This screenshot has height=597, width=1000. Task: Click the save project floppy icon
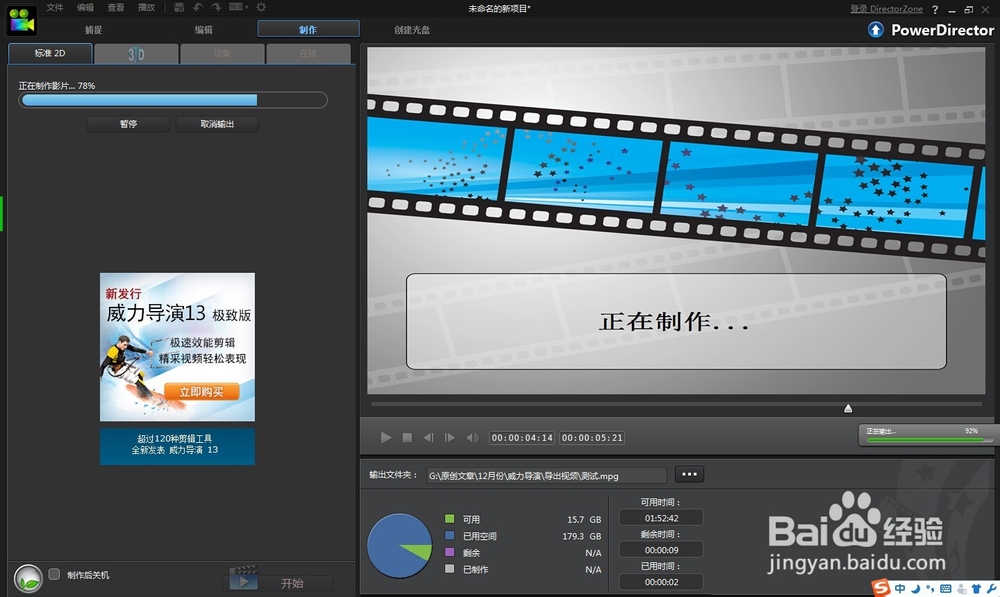point(179,7)
